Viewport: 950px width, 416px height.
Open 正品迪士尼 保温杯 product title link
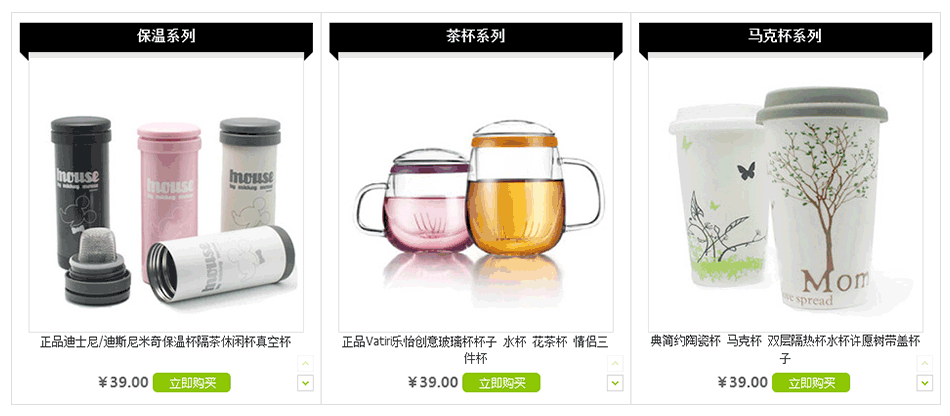[166, 342]
